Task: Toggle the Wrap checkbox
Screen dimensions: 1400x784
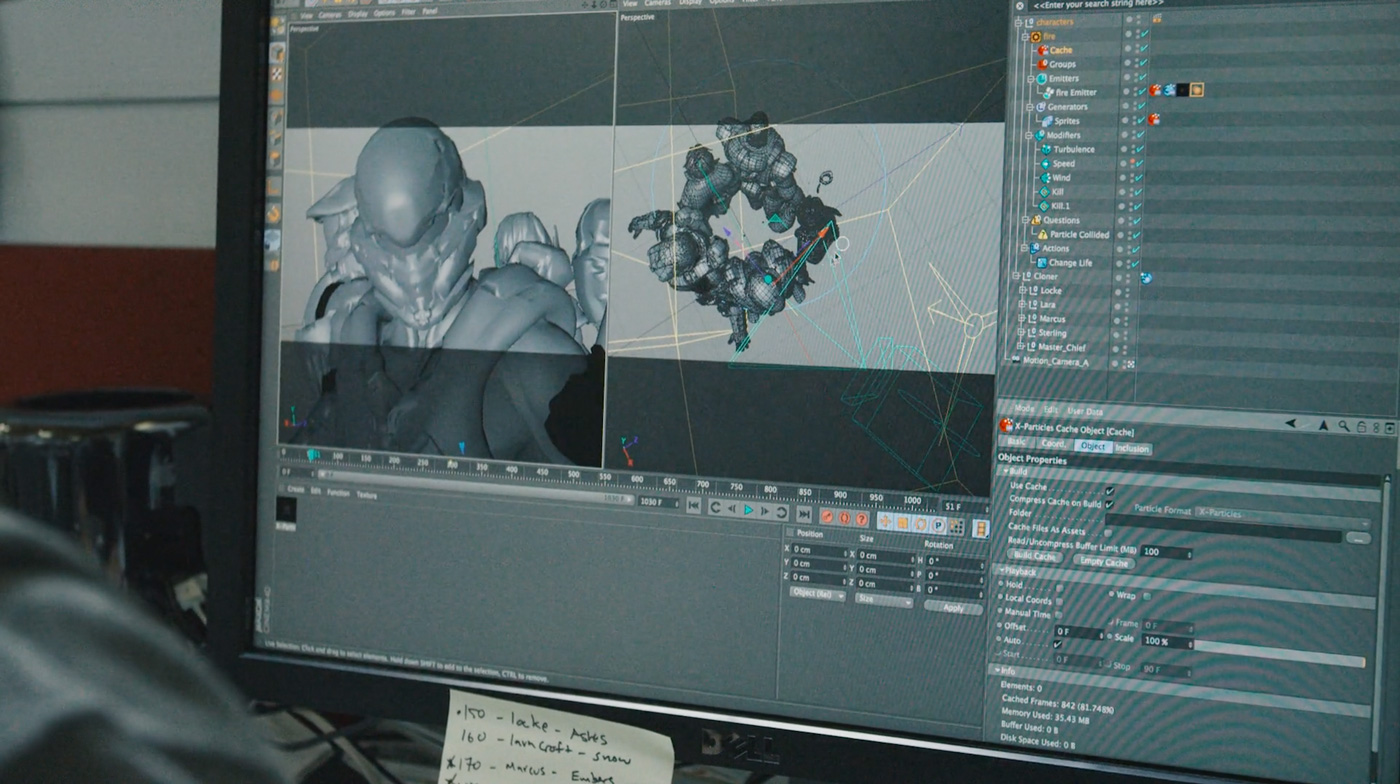Action: 1146,596
